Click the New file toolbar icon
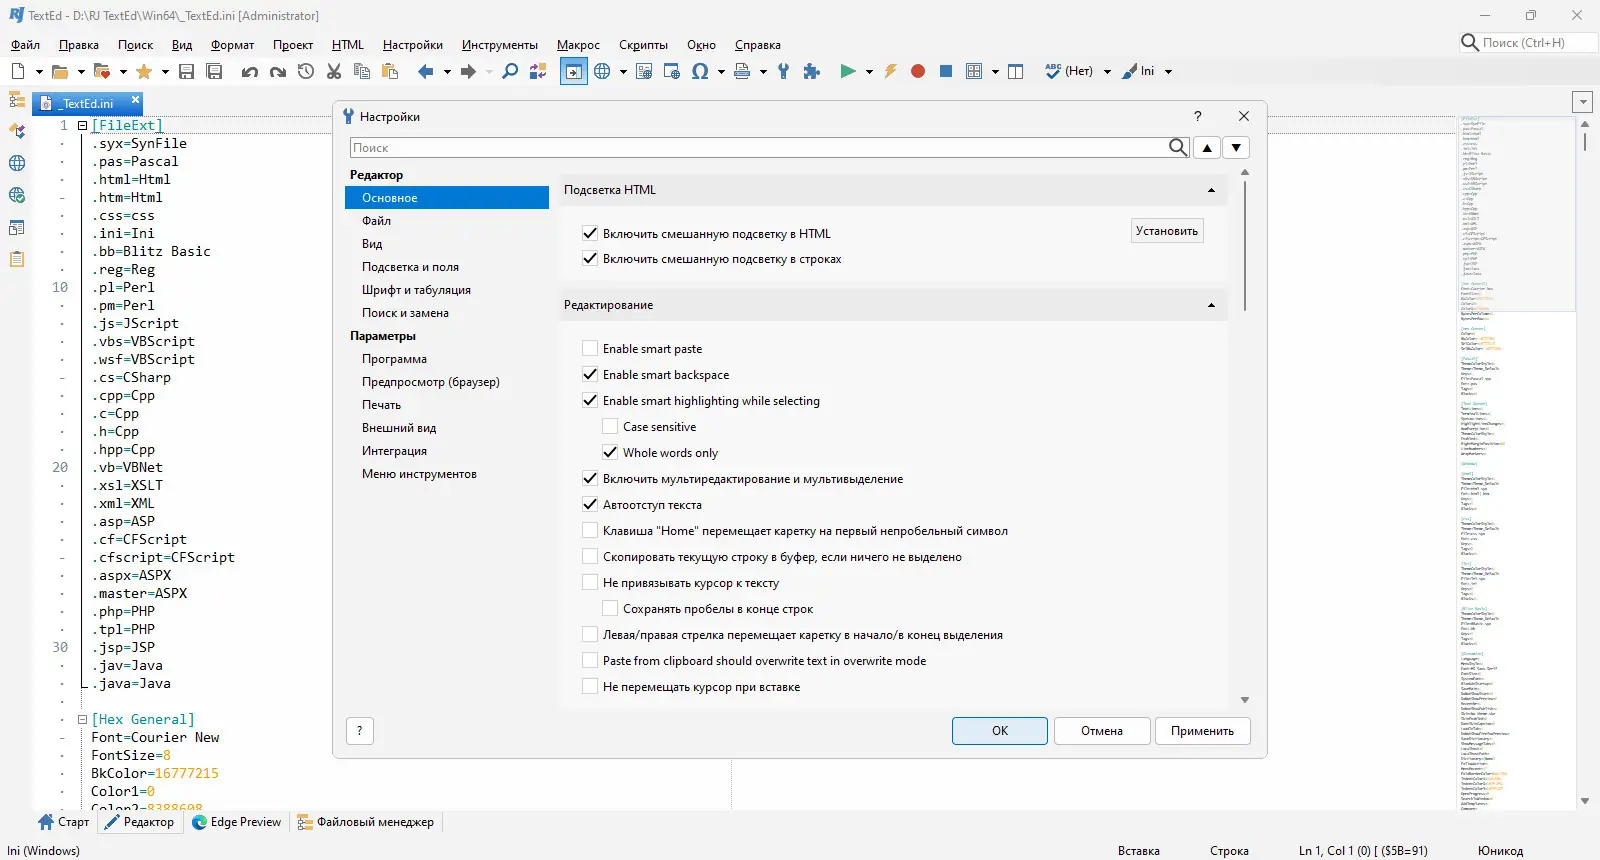The height and width of the screenshot is (860, 1600). pos(18,71)
